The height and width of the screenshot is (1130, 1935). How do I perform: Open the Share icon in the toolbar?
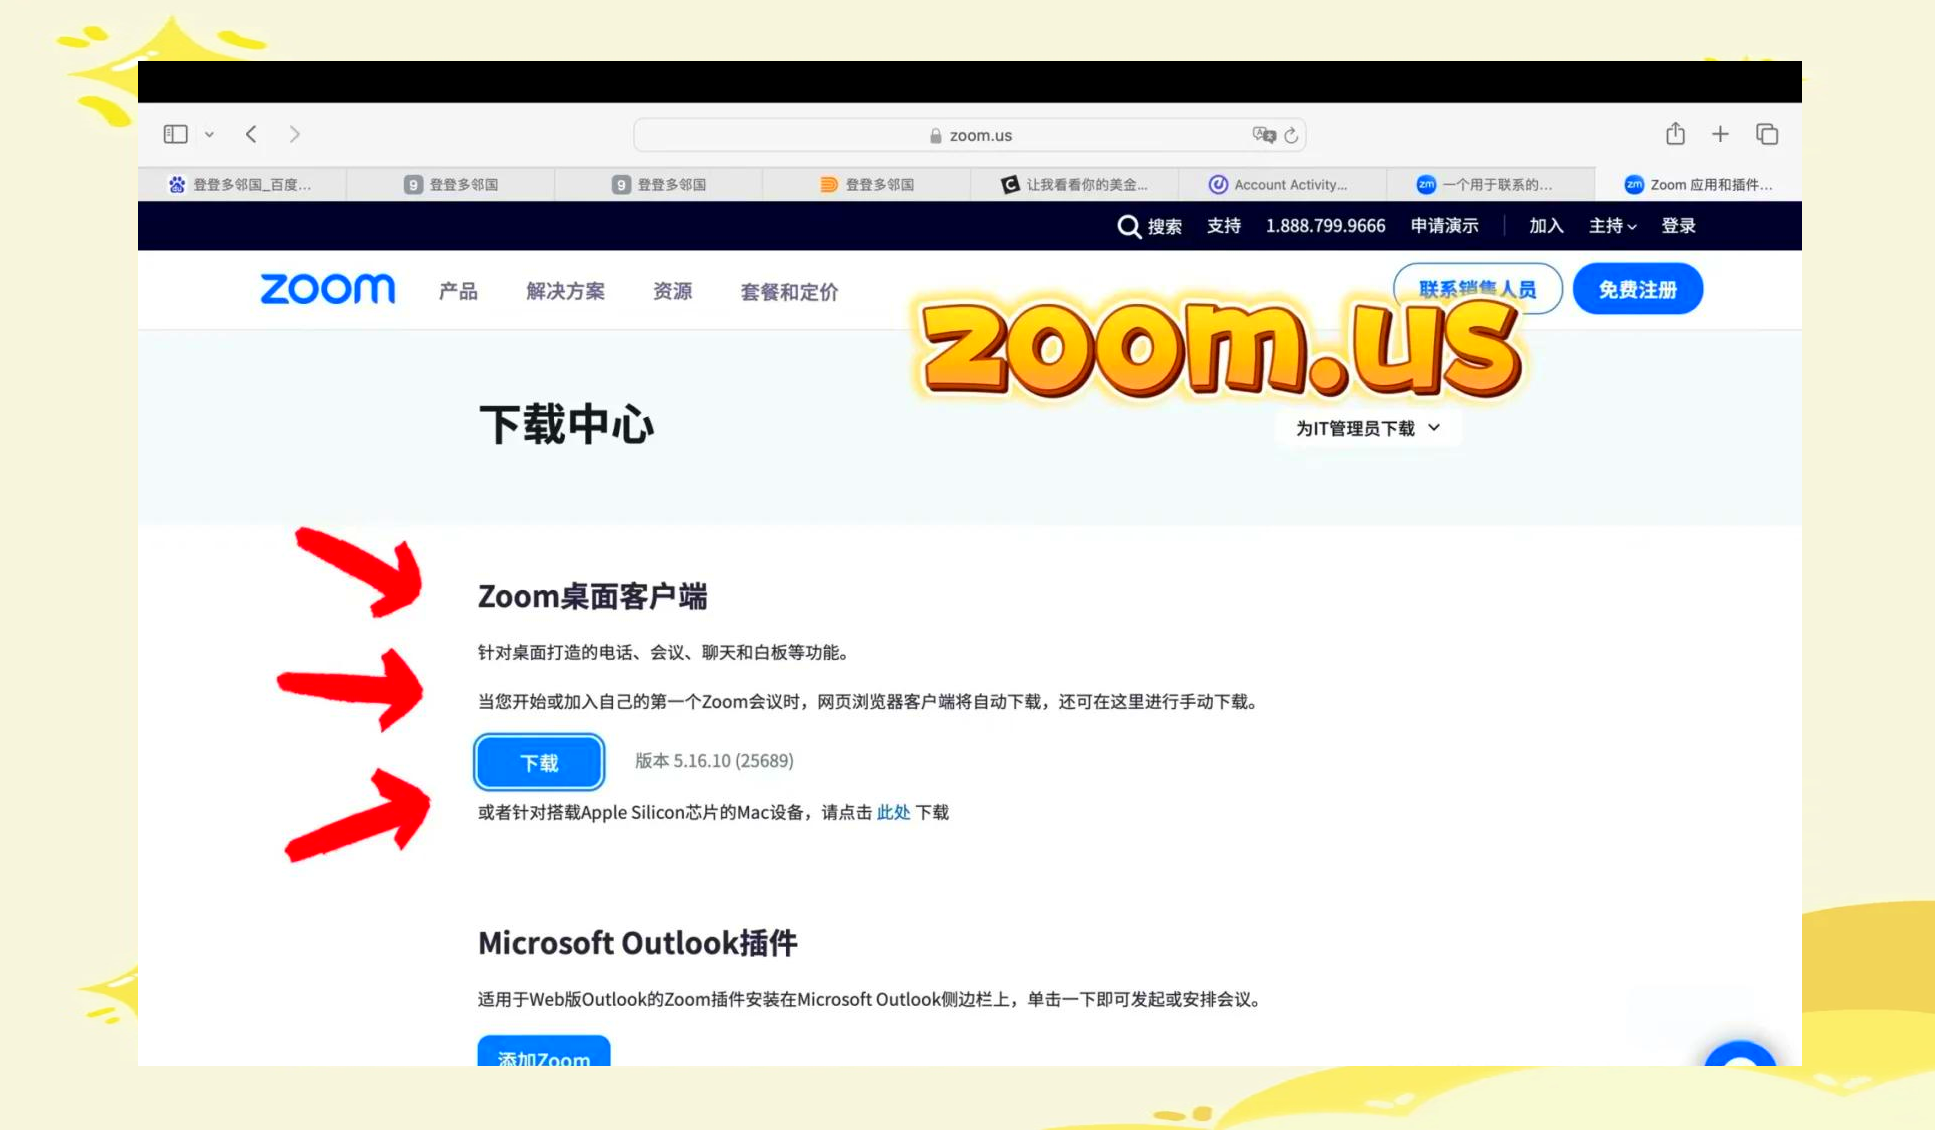pyautogui.click(x=1675, y=133)
